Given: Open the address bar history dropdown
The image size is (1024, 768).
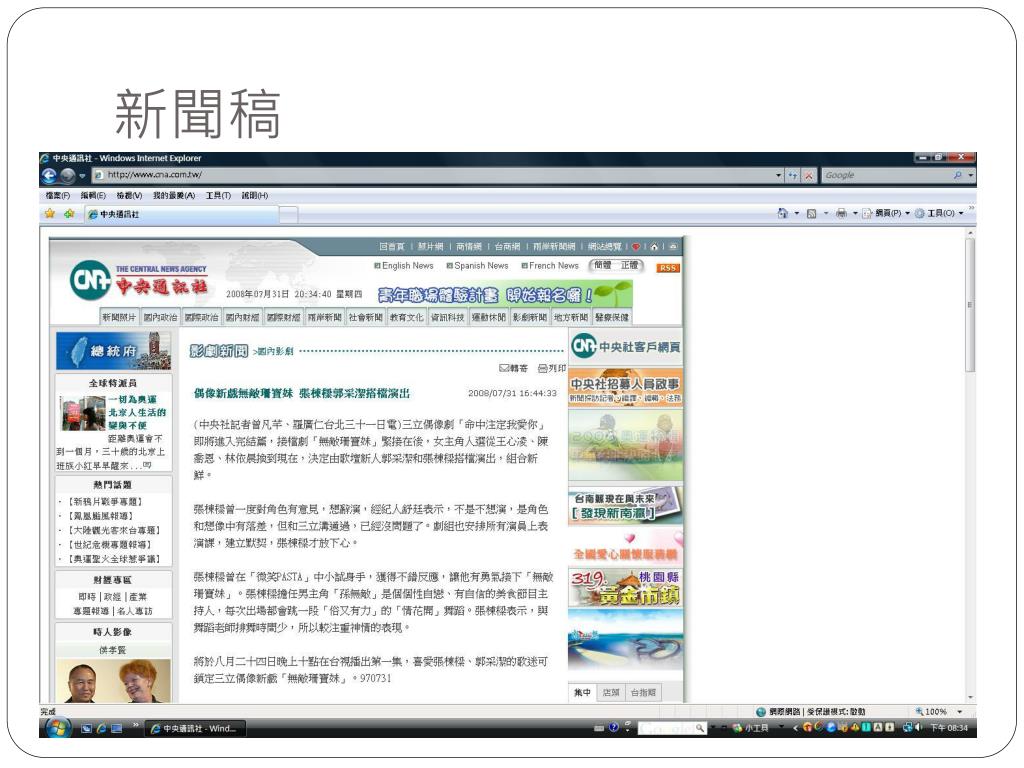Looking at the screenshot, I should click(x=778, y=175).
